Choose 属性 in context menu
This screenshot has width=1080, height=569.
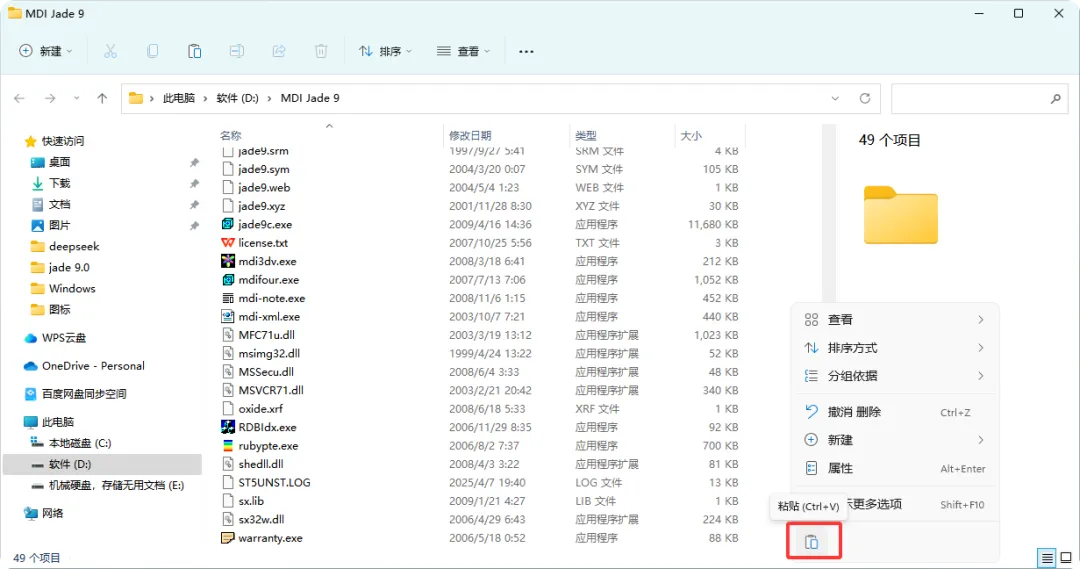(895, 468)
